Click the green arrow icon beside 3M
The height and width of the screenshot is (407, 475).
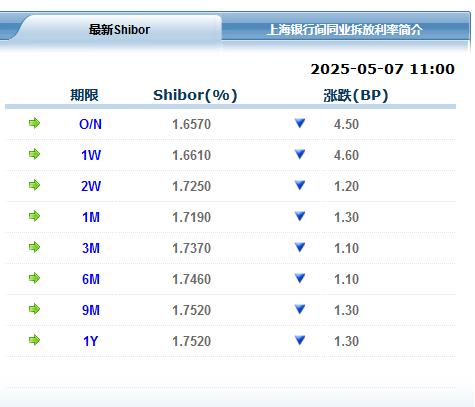point(34,247)
